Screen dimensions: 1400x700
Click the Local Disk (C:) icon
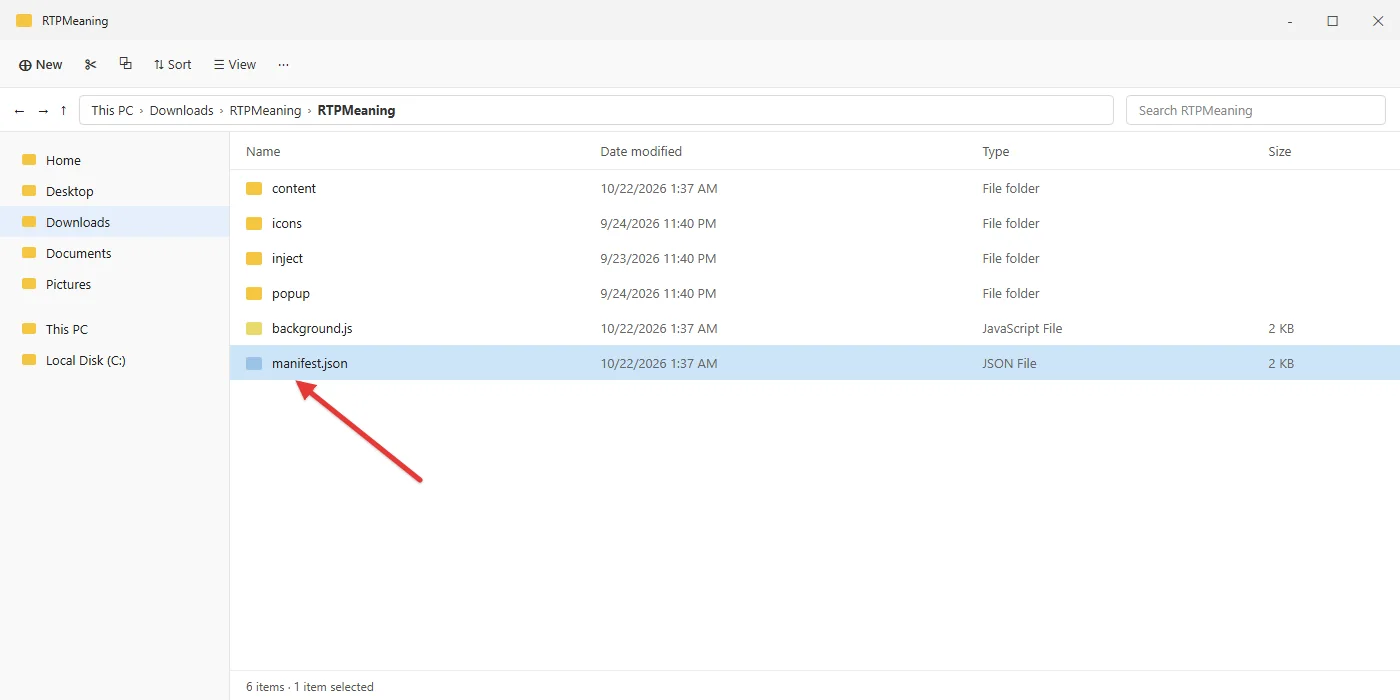(29, 360)
